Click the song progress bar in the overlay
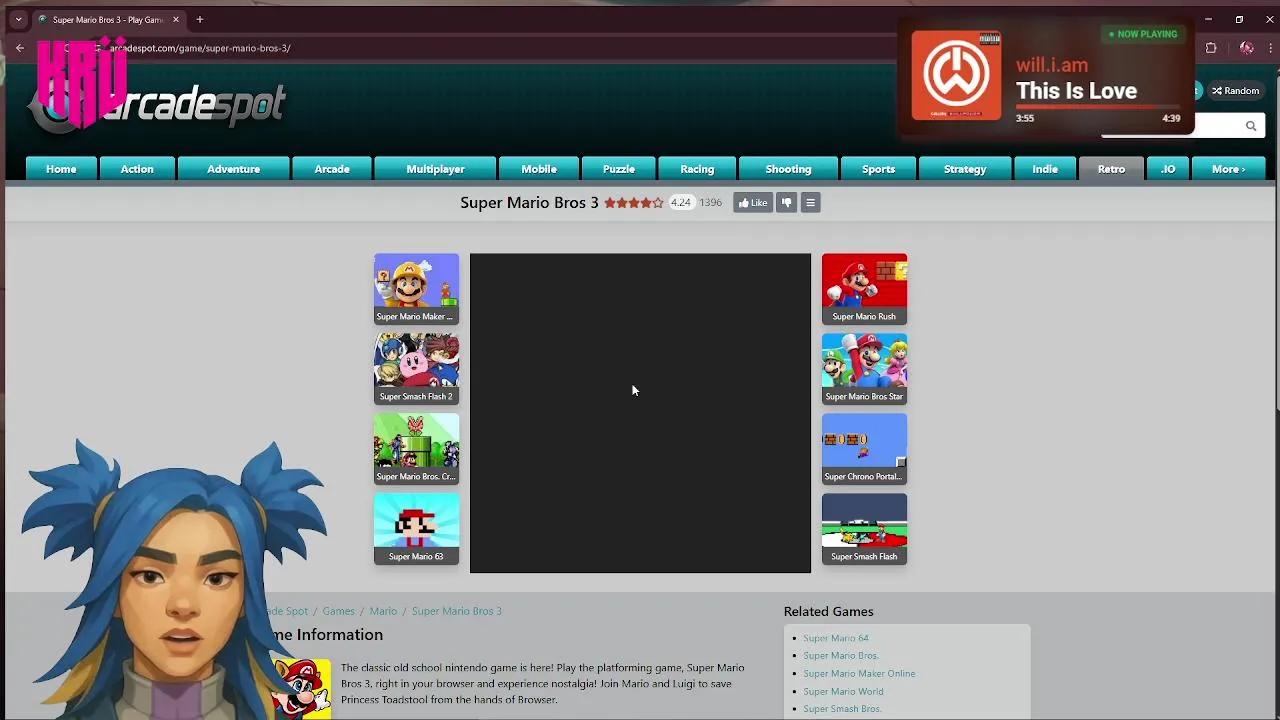 click(1098, 106)
